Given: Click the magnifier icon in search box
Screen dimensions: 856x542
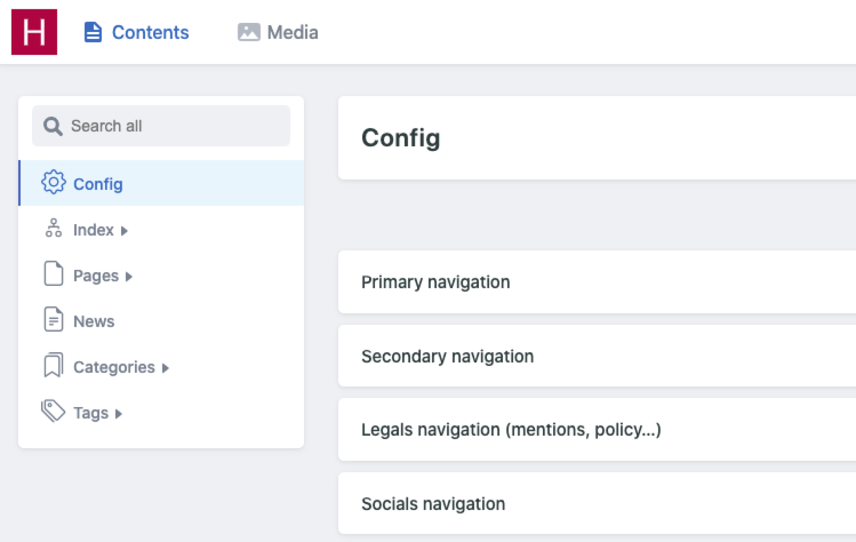Looking at the screenshot, I should pyautogui.click(x=53, y=126).
